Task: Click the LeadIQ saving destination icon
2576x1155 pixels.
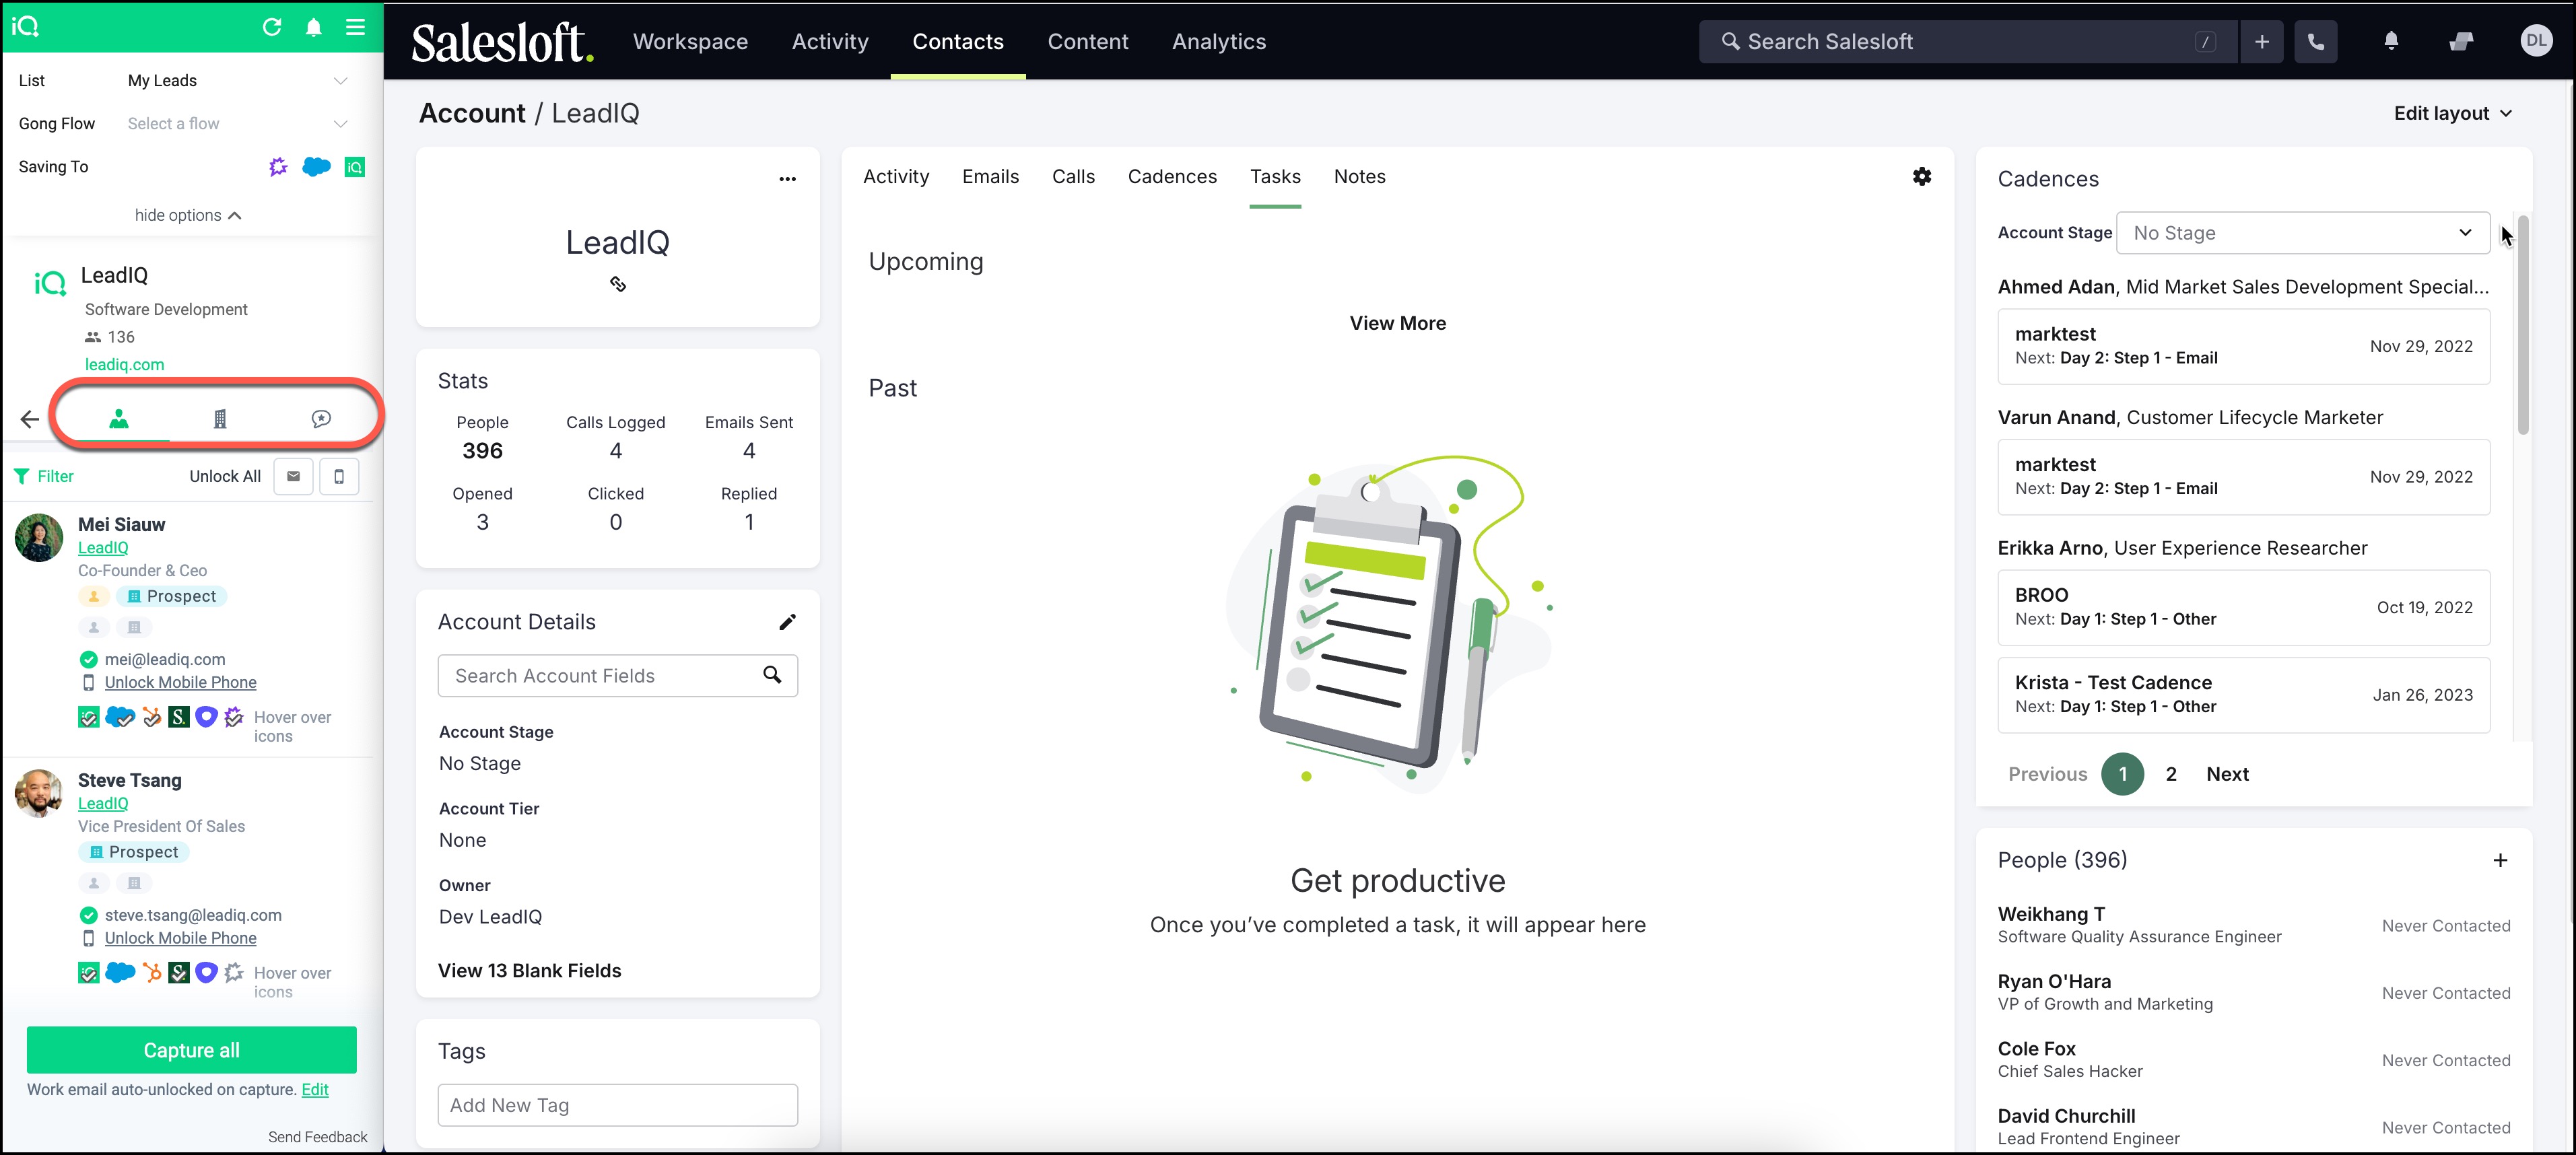Action: point(355,167)
